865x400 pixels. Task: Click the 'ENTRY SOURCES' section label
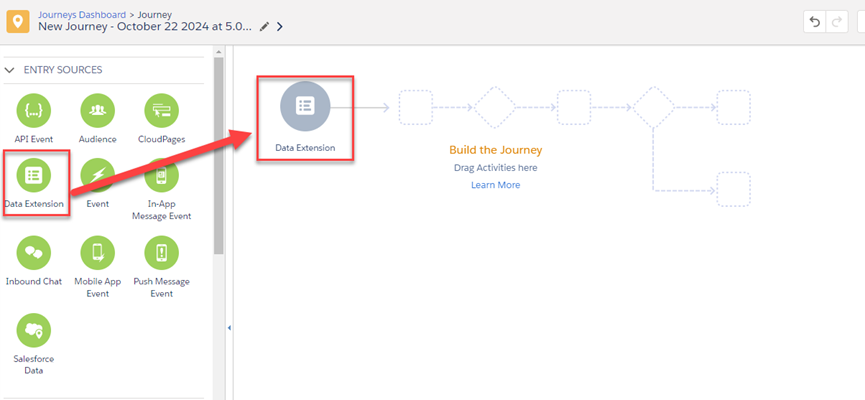tap(63, 70)
